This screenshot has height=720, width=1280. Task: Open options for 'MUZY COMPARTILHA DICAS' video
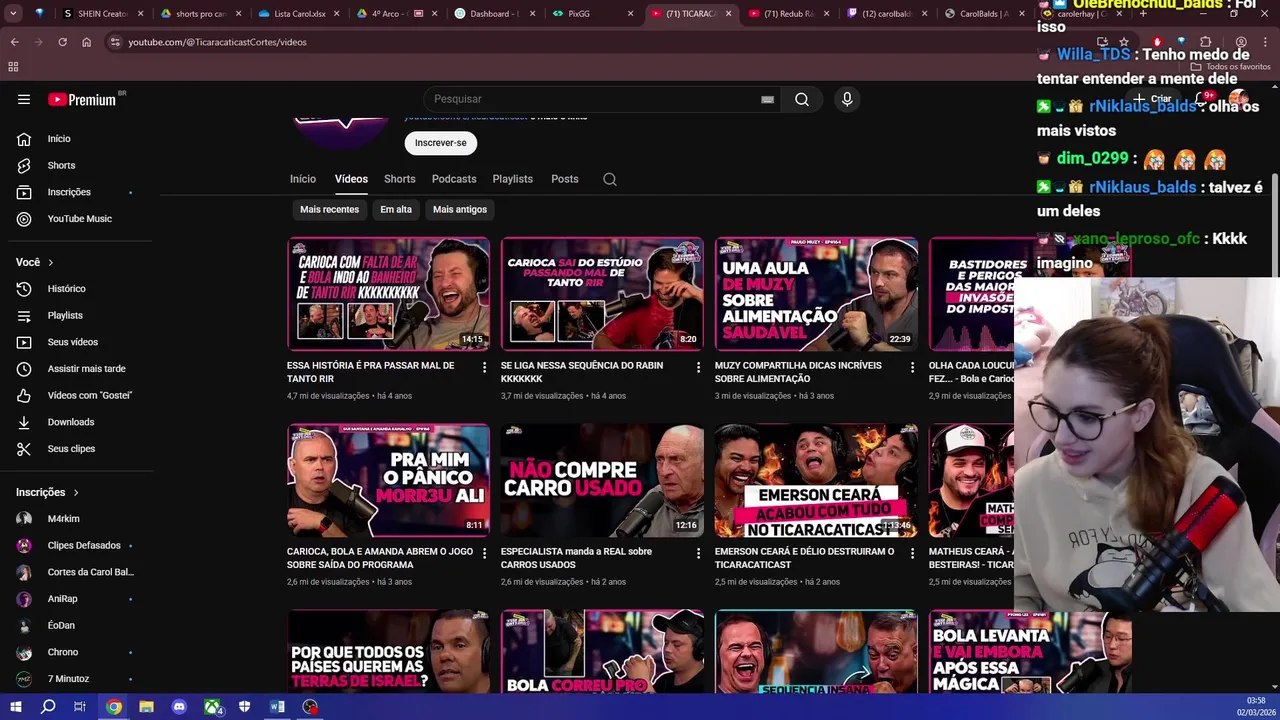pyautogui.click(x=912, y=367)
